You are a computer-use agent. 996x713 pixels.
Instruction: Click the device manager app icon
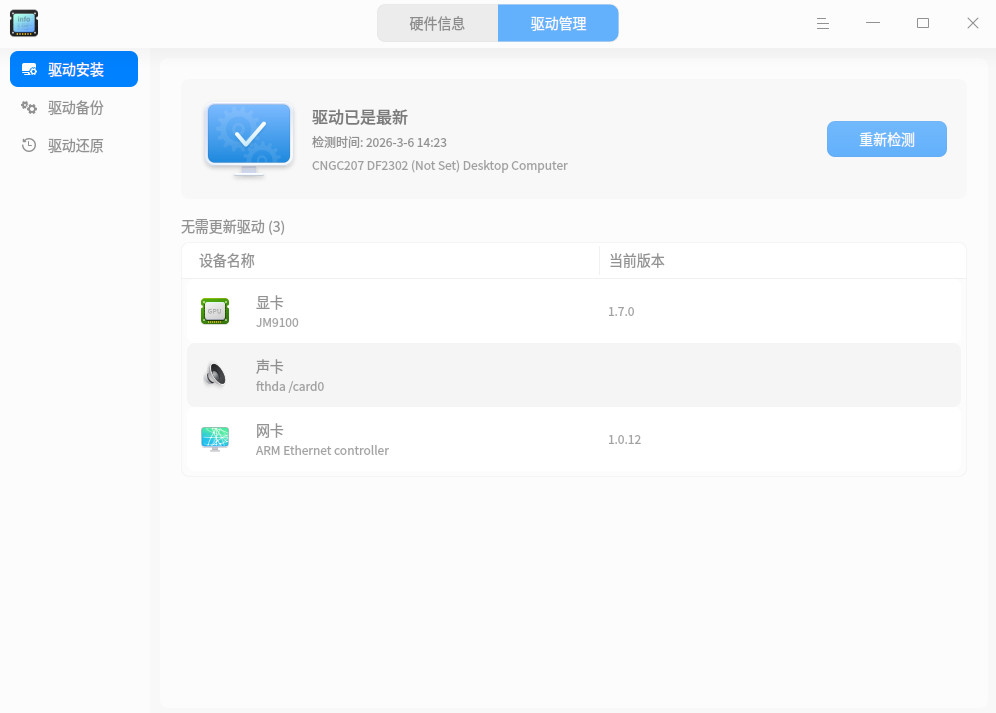[24, 24]
